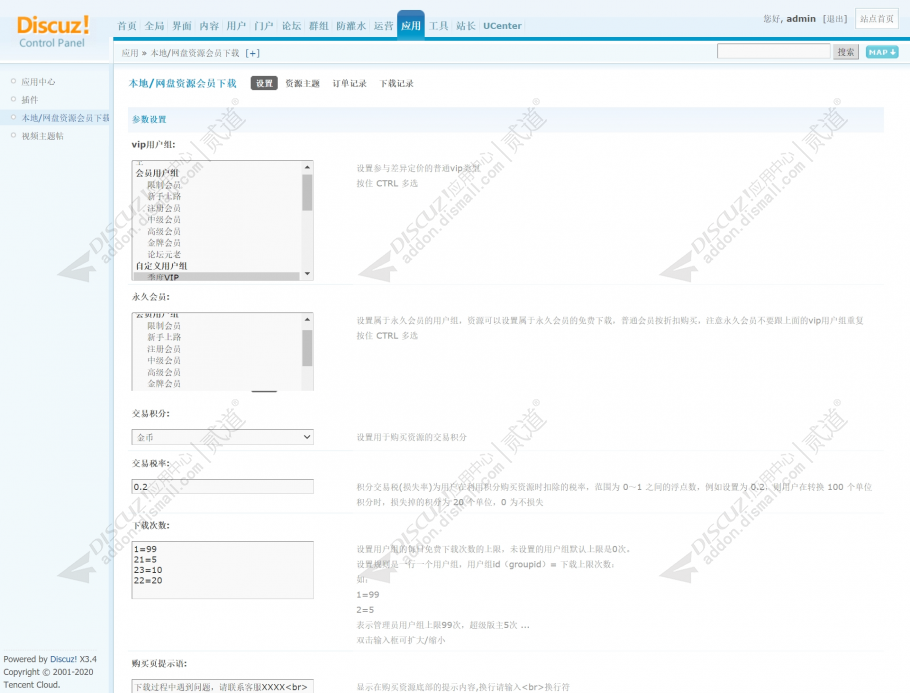Screen dimensions: 910x693
Task: Open the UCenter top menu item
Action: [x=502, y=26]
